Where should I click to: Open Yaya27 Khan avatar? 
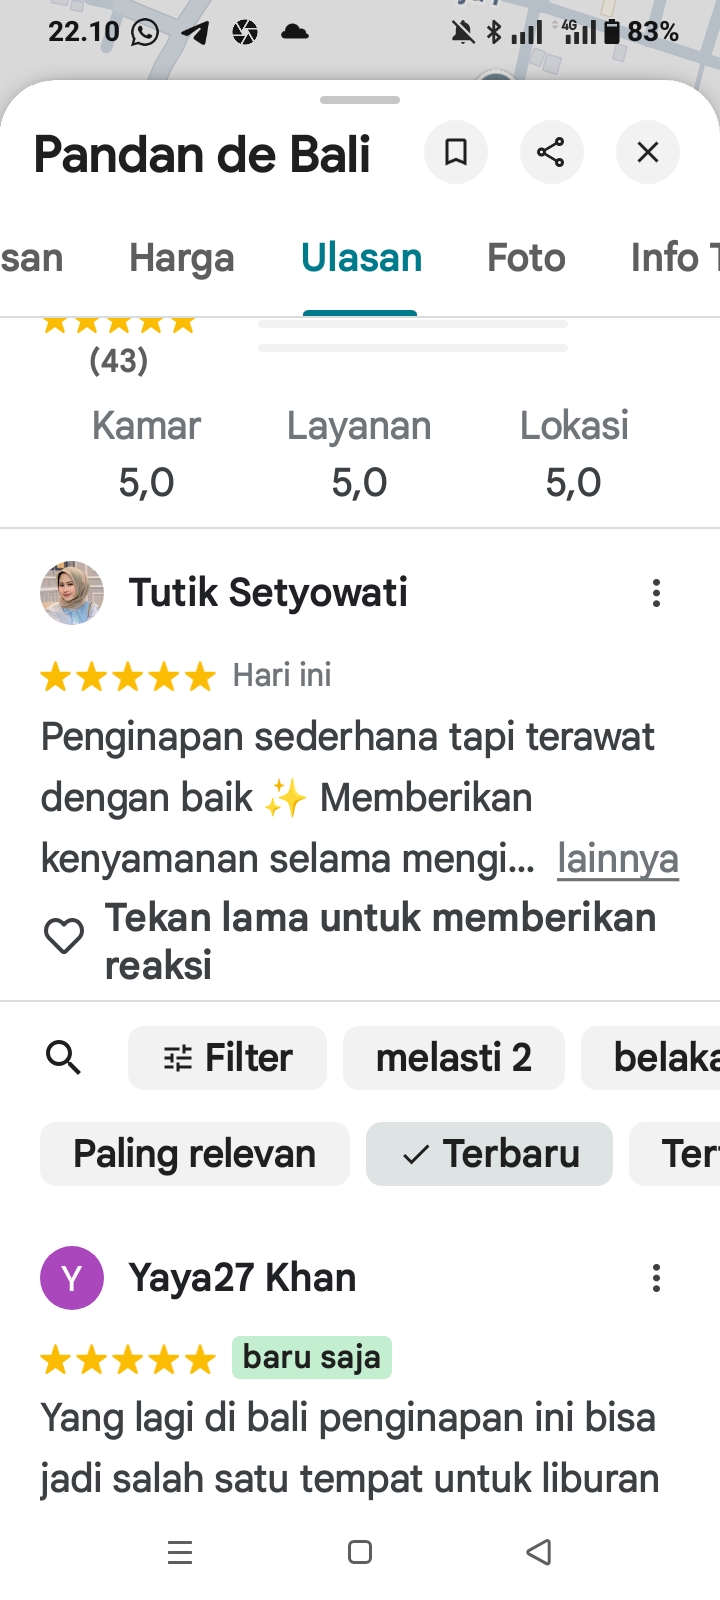click(x=72, y=1278)
